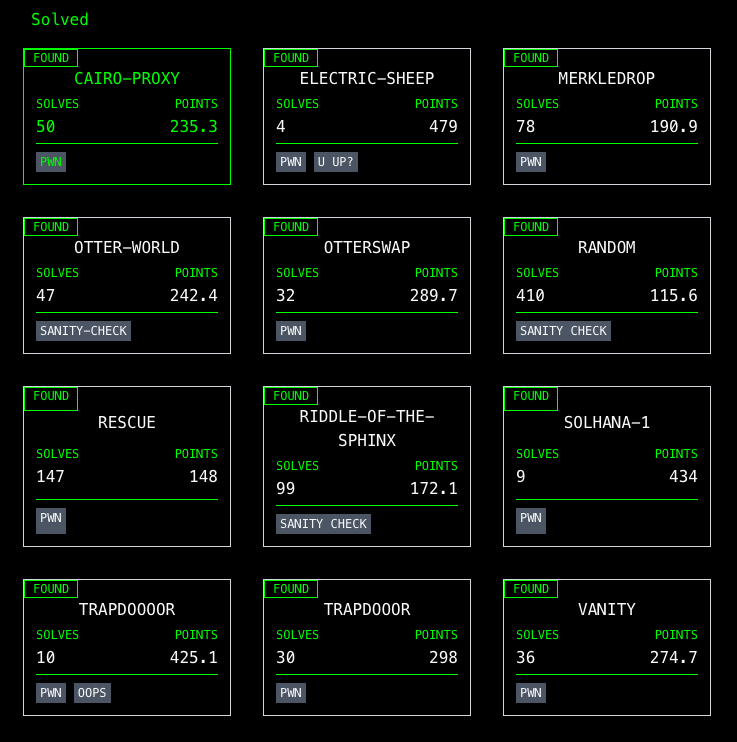Click the 36 solves value on VANITY
Viewport: 737px width, 742px height.
(526, 657)
